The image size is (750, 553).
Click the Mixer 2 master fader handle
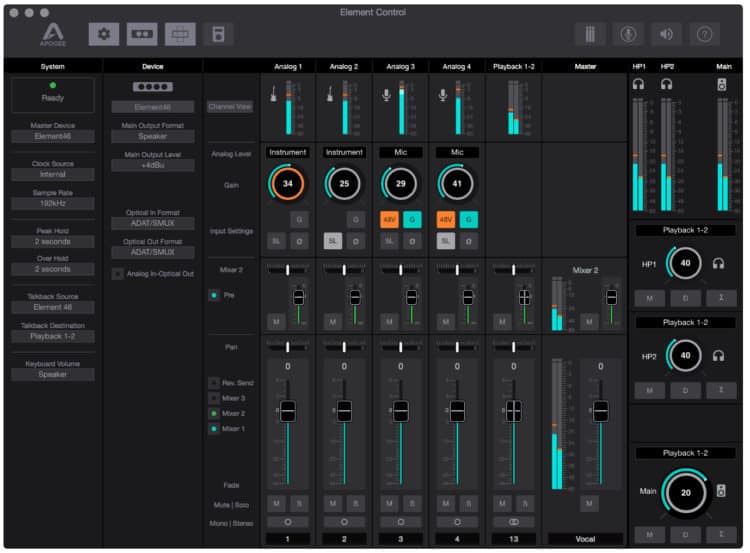[611, 298]
